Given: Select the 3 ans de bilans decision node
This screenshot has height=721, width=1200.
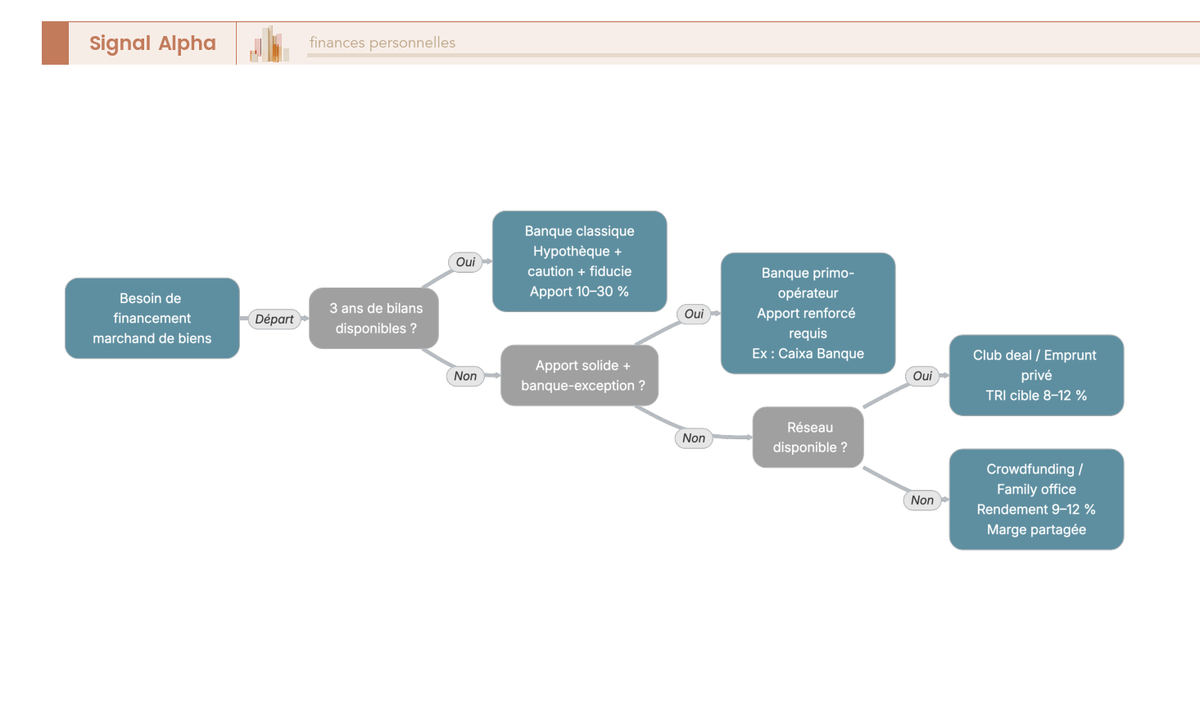Looking at the screenshot, I should [376, 318].
